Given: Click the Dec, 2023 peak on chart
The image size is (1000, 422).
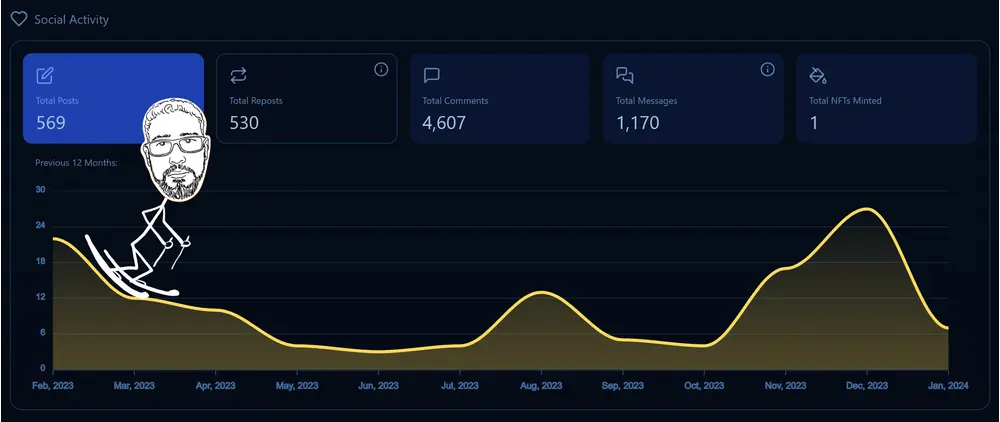Looking at the screenshot, I should coord(866,209).
